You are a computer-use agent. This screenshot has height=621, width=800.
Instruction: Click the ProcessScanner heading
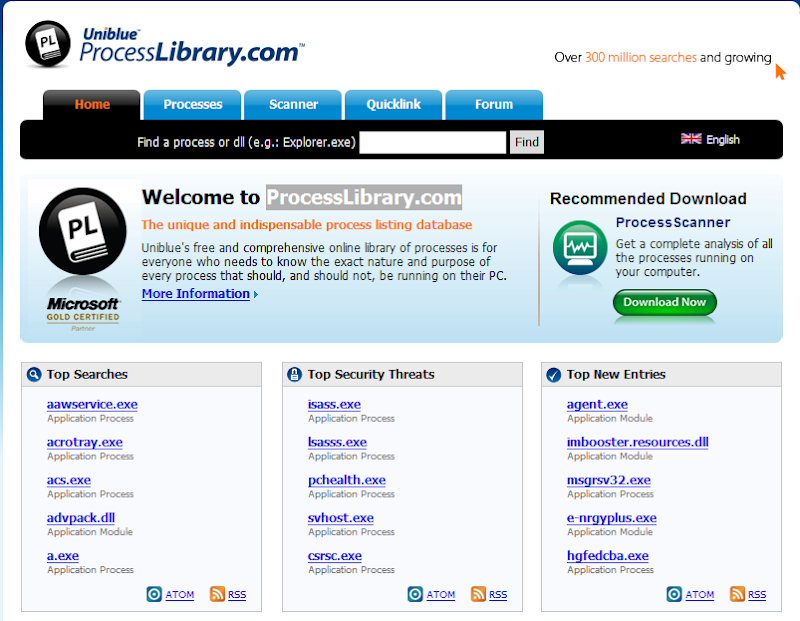[673, 222]
